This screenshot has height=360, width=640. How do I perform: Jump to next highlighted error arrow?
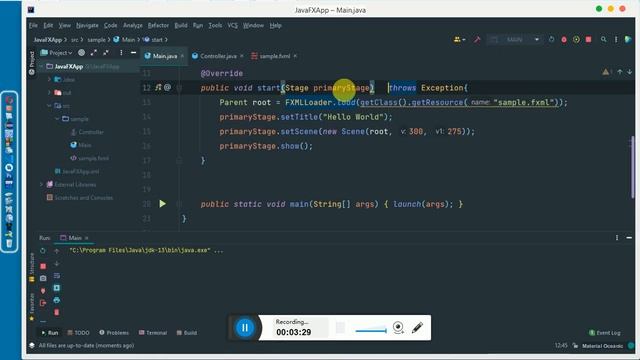(629, 72)
